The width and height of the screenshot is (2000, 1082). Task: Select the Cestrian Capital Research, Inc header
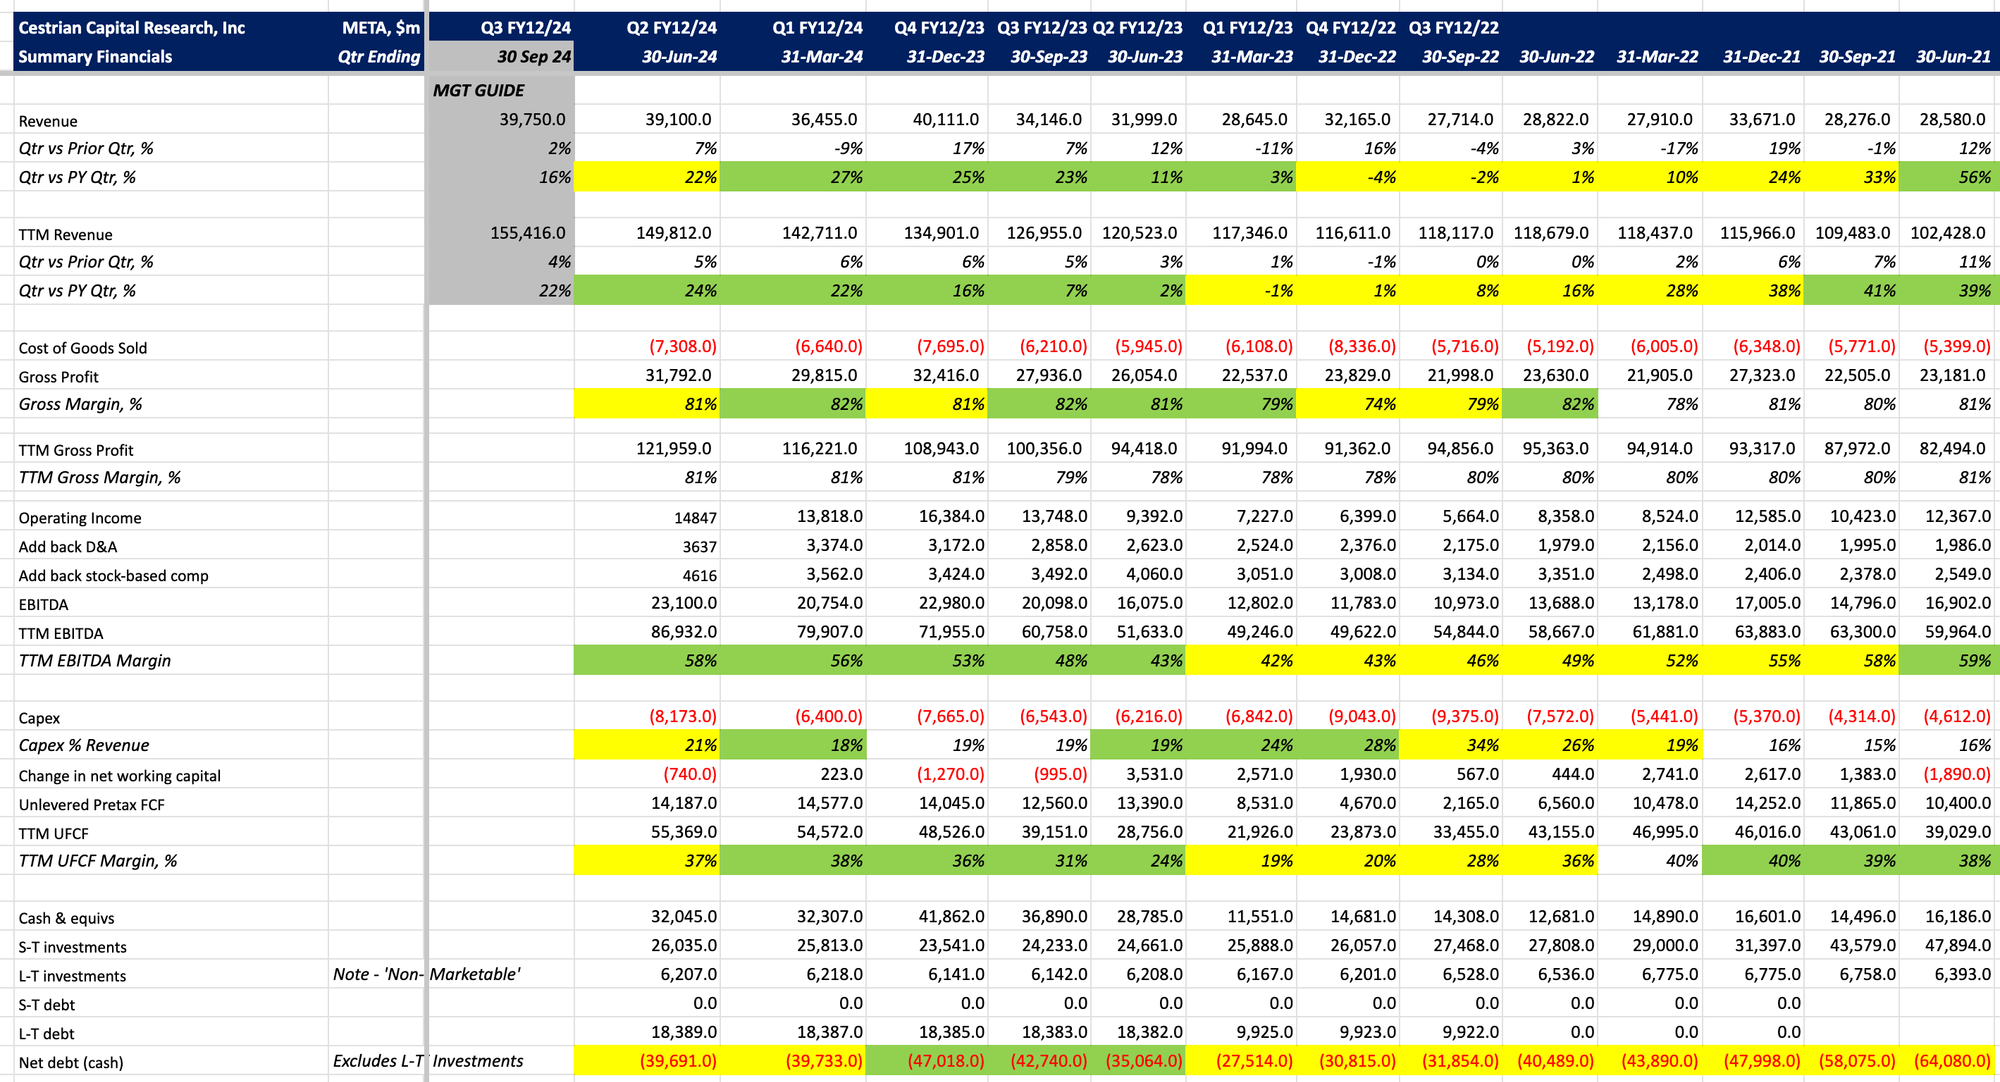click(x=131, y=28)
